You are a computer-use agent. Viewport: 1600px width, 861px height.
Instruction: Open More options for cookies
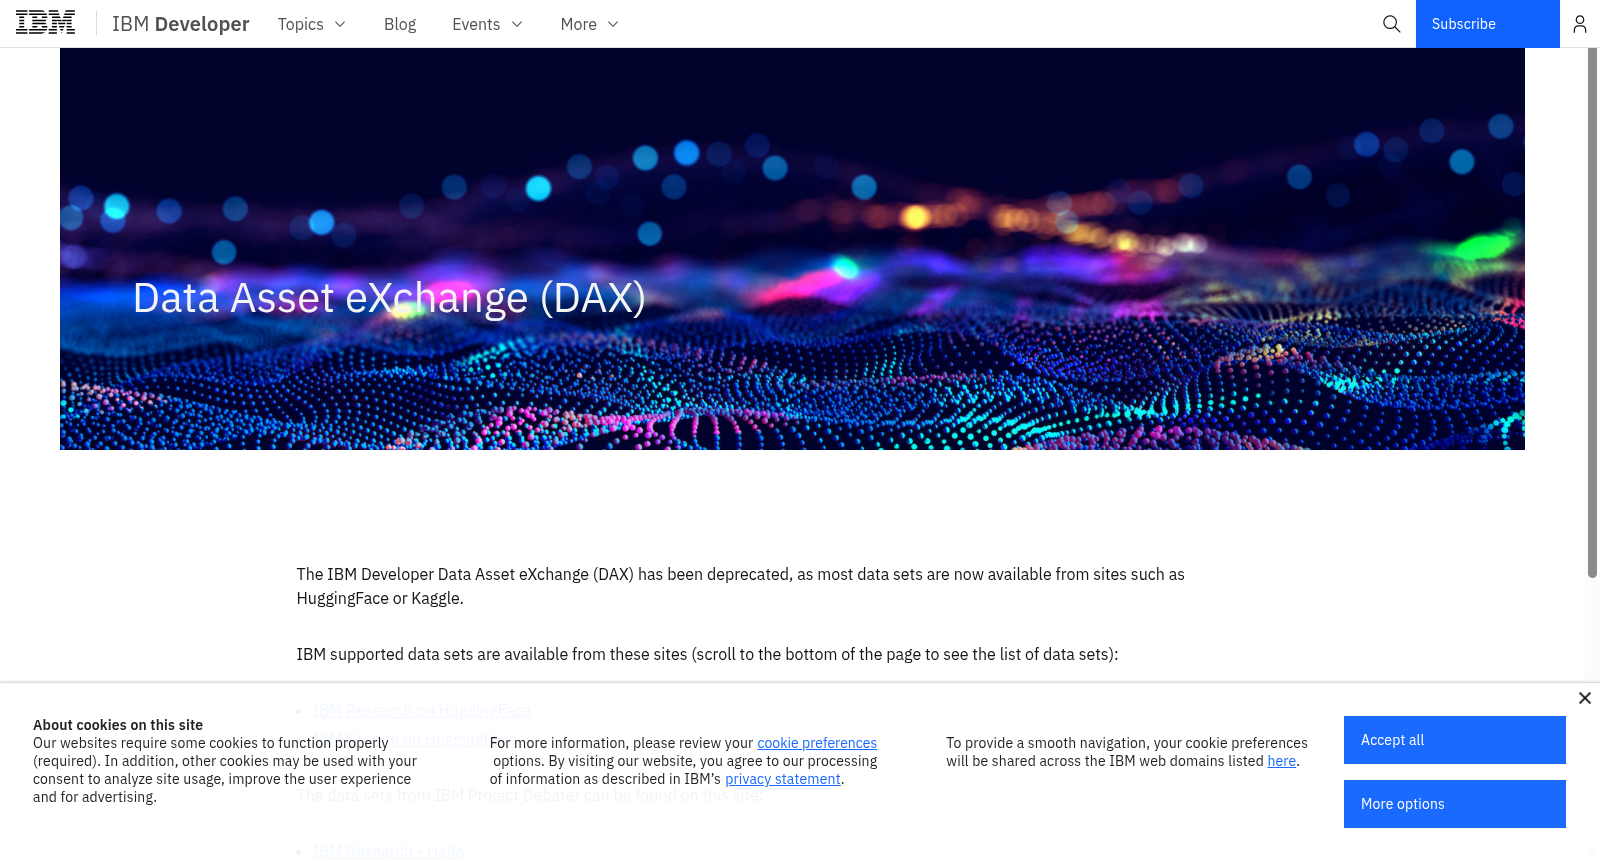[x=1455, y=804]
